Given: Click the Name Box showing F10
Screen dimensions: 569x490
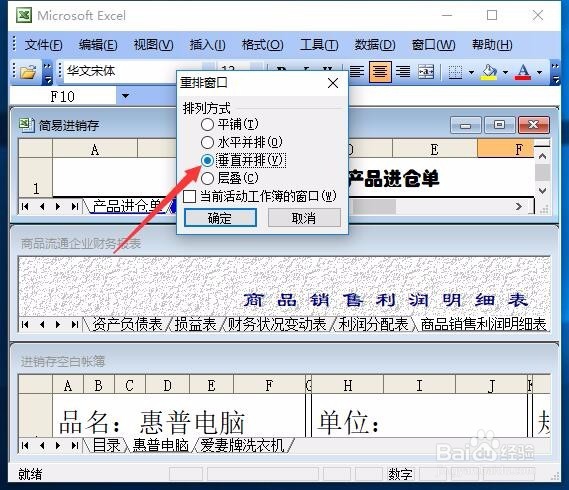Looking at the screenshot, I should 63,97.
